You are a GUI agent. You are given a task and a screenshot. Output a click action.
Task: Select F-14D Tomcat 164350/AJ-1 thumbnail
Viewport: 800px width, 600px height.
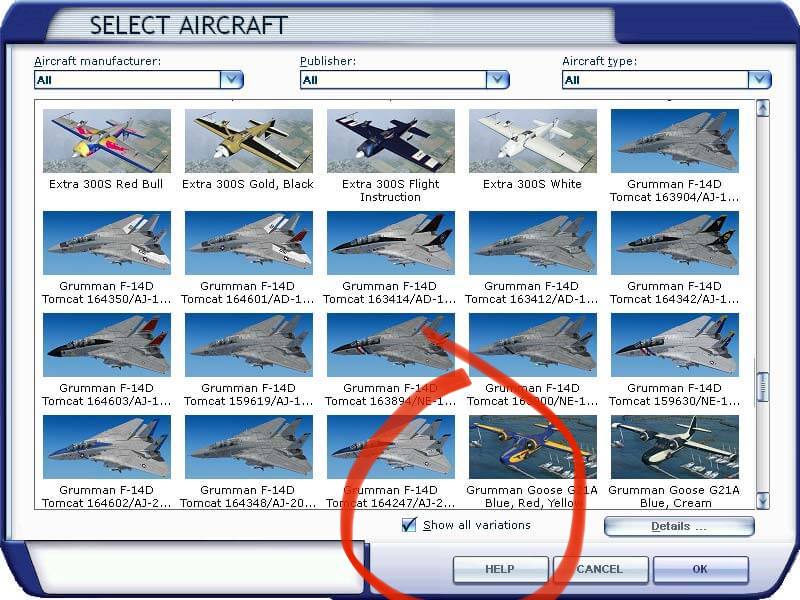[x=107, y=243]
